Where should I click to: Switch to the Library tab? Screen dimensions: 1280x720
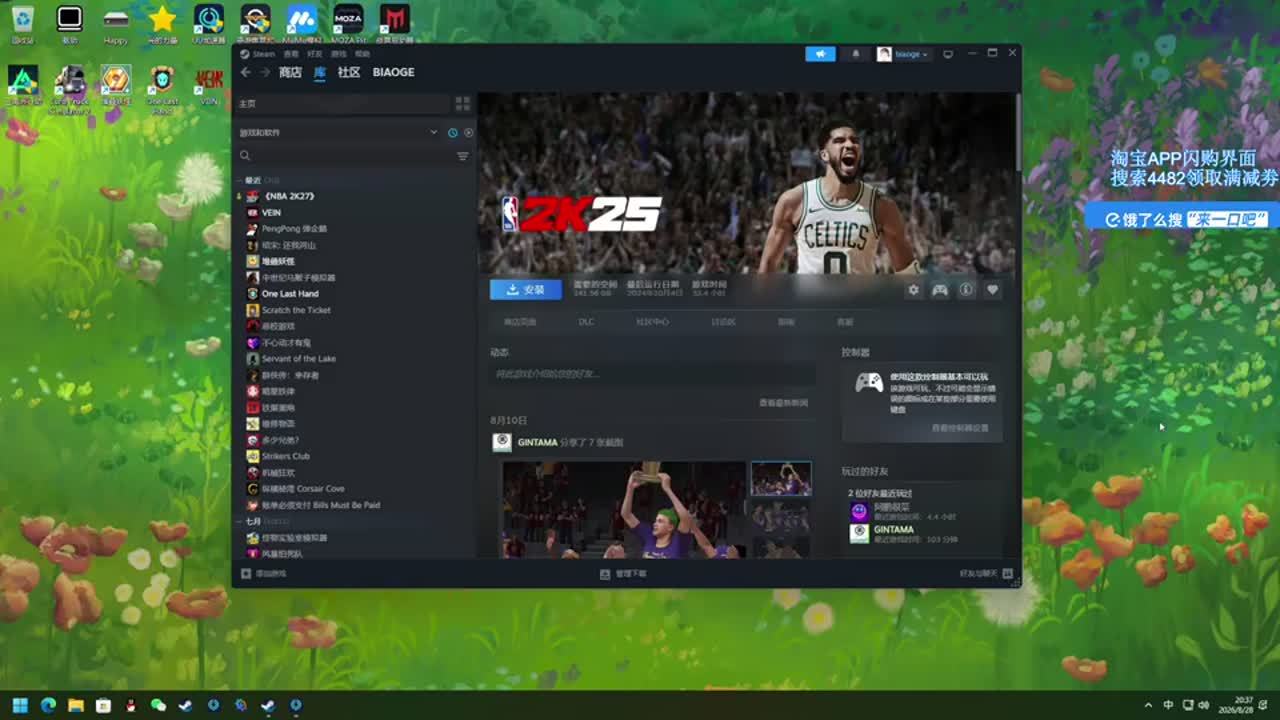tap(320, 72)
